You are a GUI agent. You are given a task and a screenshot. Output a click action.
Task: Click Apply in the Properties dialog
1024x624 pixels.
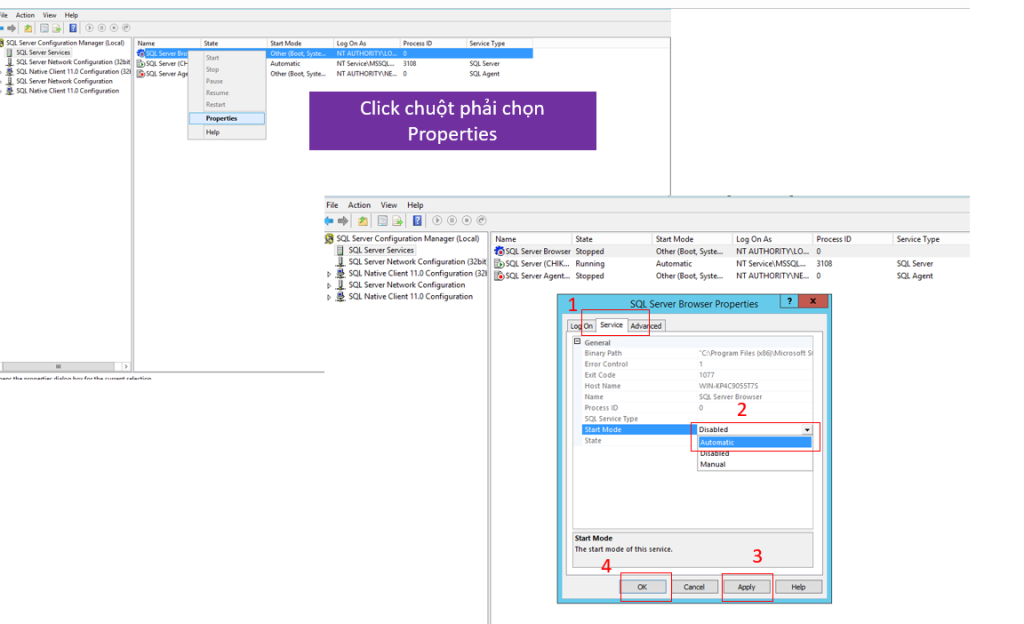(x=746, y=587)
